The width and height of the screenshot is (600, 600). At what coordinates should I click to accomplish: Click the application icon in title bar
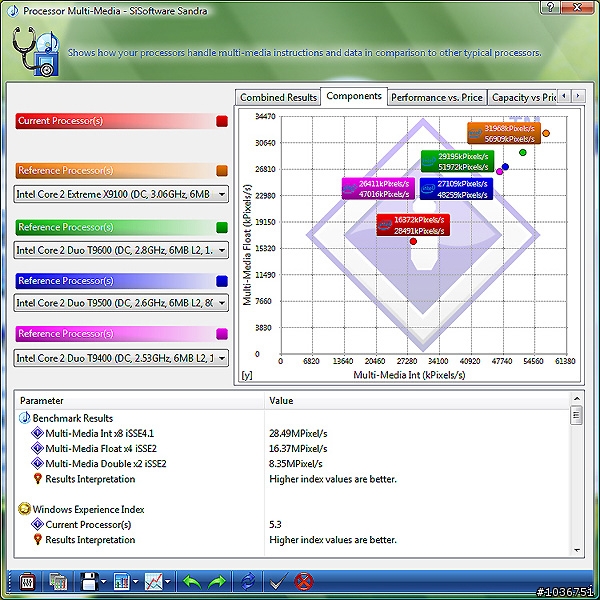coord(13,11)
